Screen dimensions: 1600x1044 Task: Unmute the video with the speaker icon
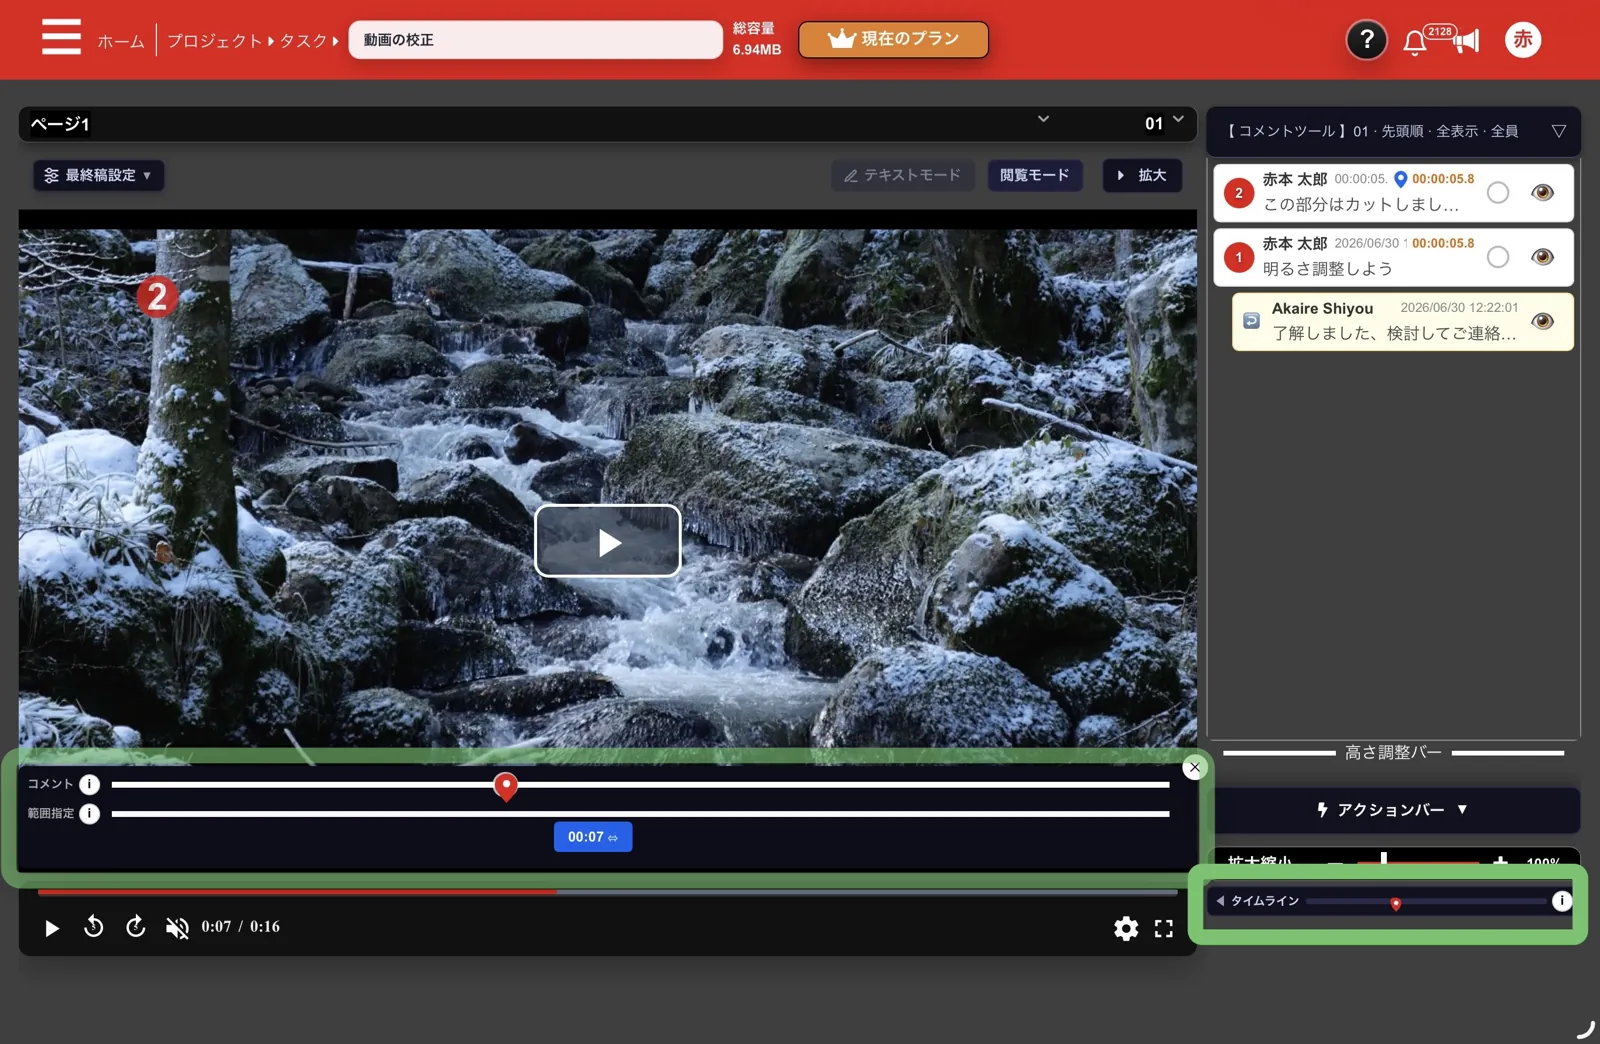point(177,928)
